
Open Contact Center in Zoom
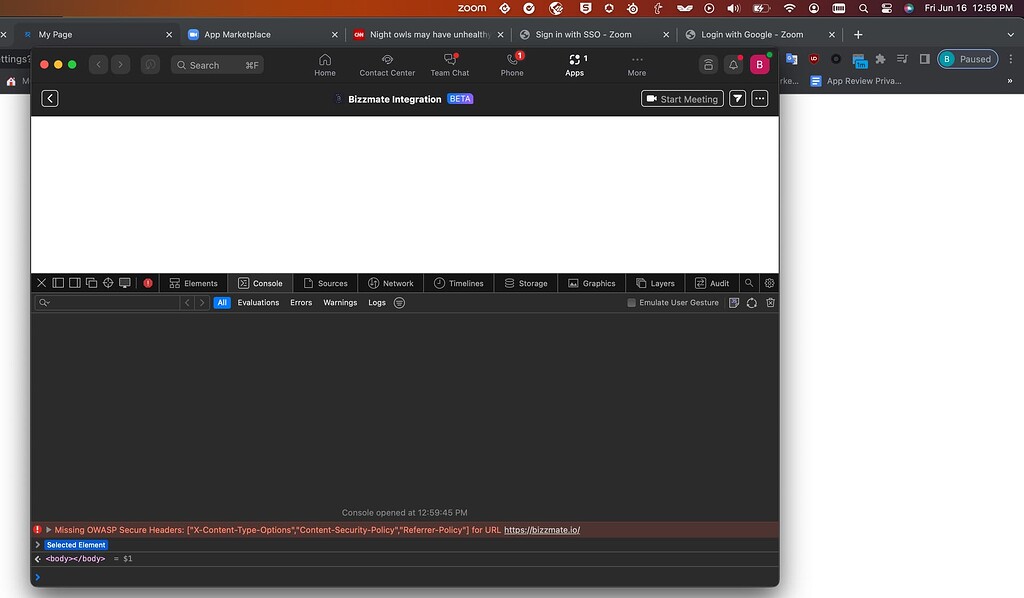[x=386, y=65]
